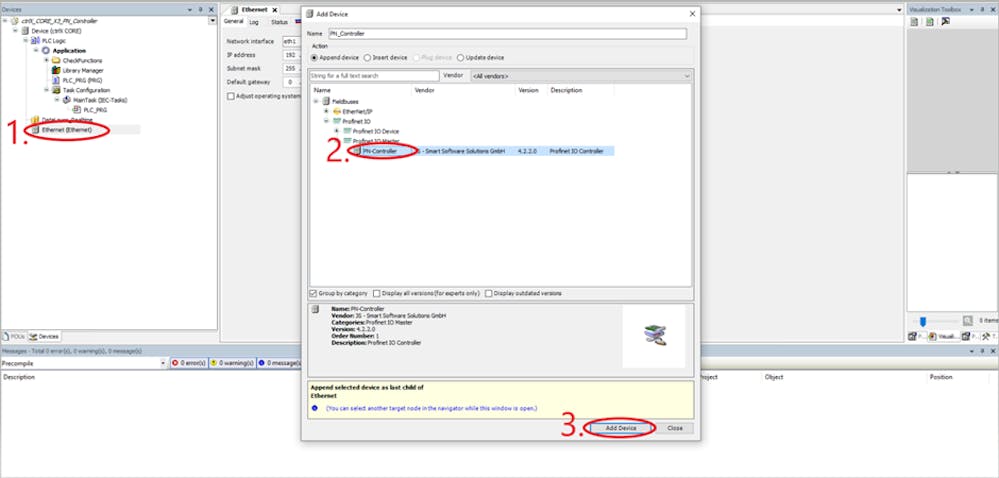Click the PN-Controller preview image
Screen dimensions: 999x478
(x=654, y=335)
